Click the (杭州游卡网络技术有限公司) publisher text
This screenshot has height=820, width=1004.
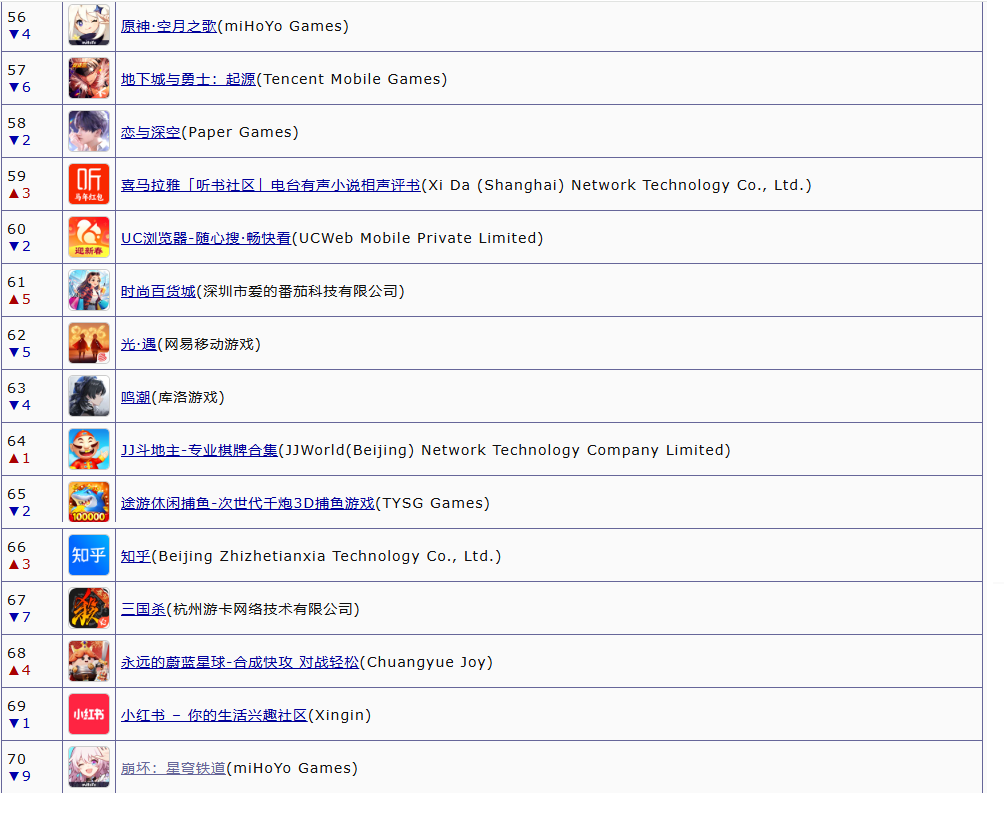[263, 609]
